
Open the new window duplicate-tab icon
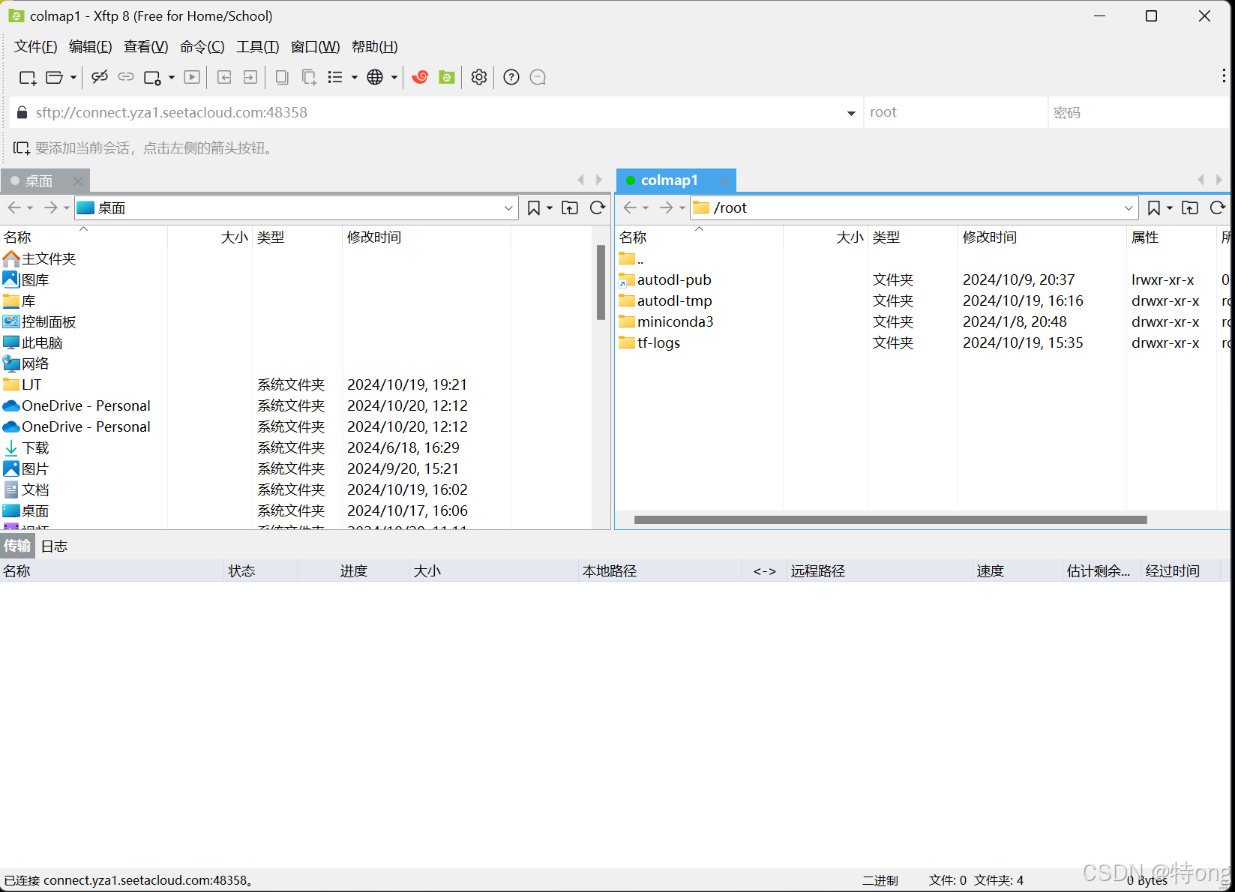pos(308,77)
